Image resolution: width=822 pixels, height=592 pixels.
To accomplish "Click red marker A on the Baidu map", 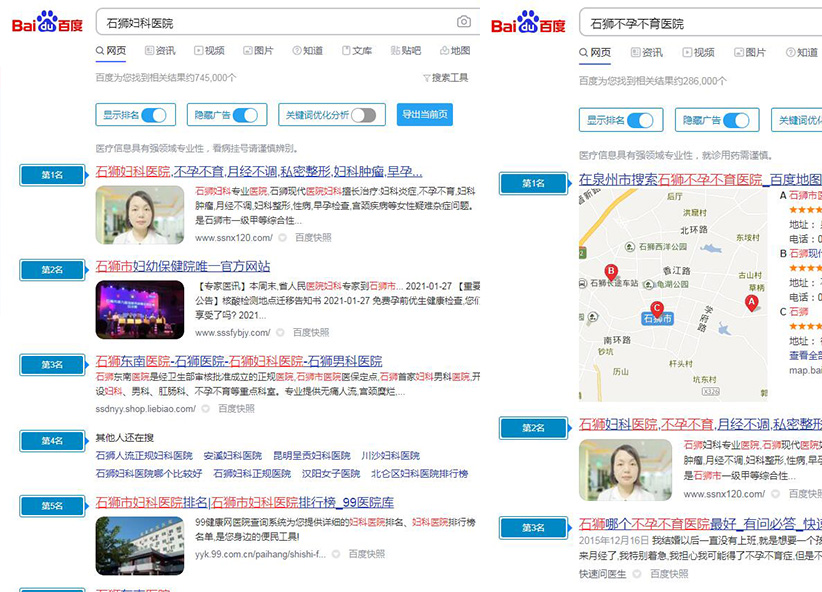I will tap(752, 303).
